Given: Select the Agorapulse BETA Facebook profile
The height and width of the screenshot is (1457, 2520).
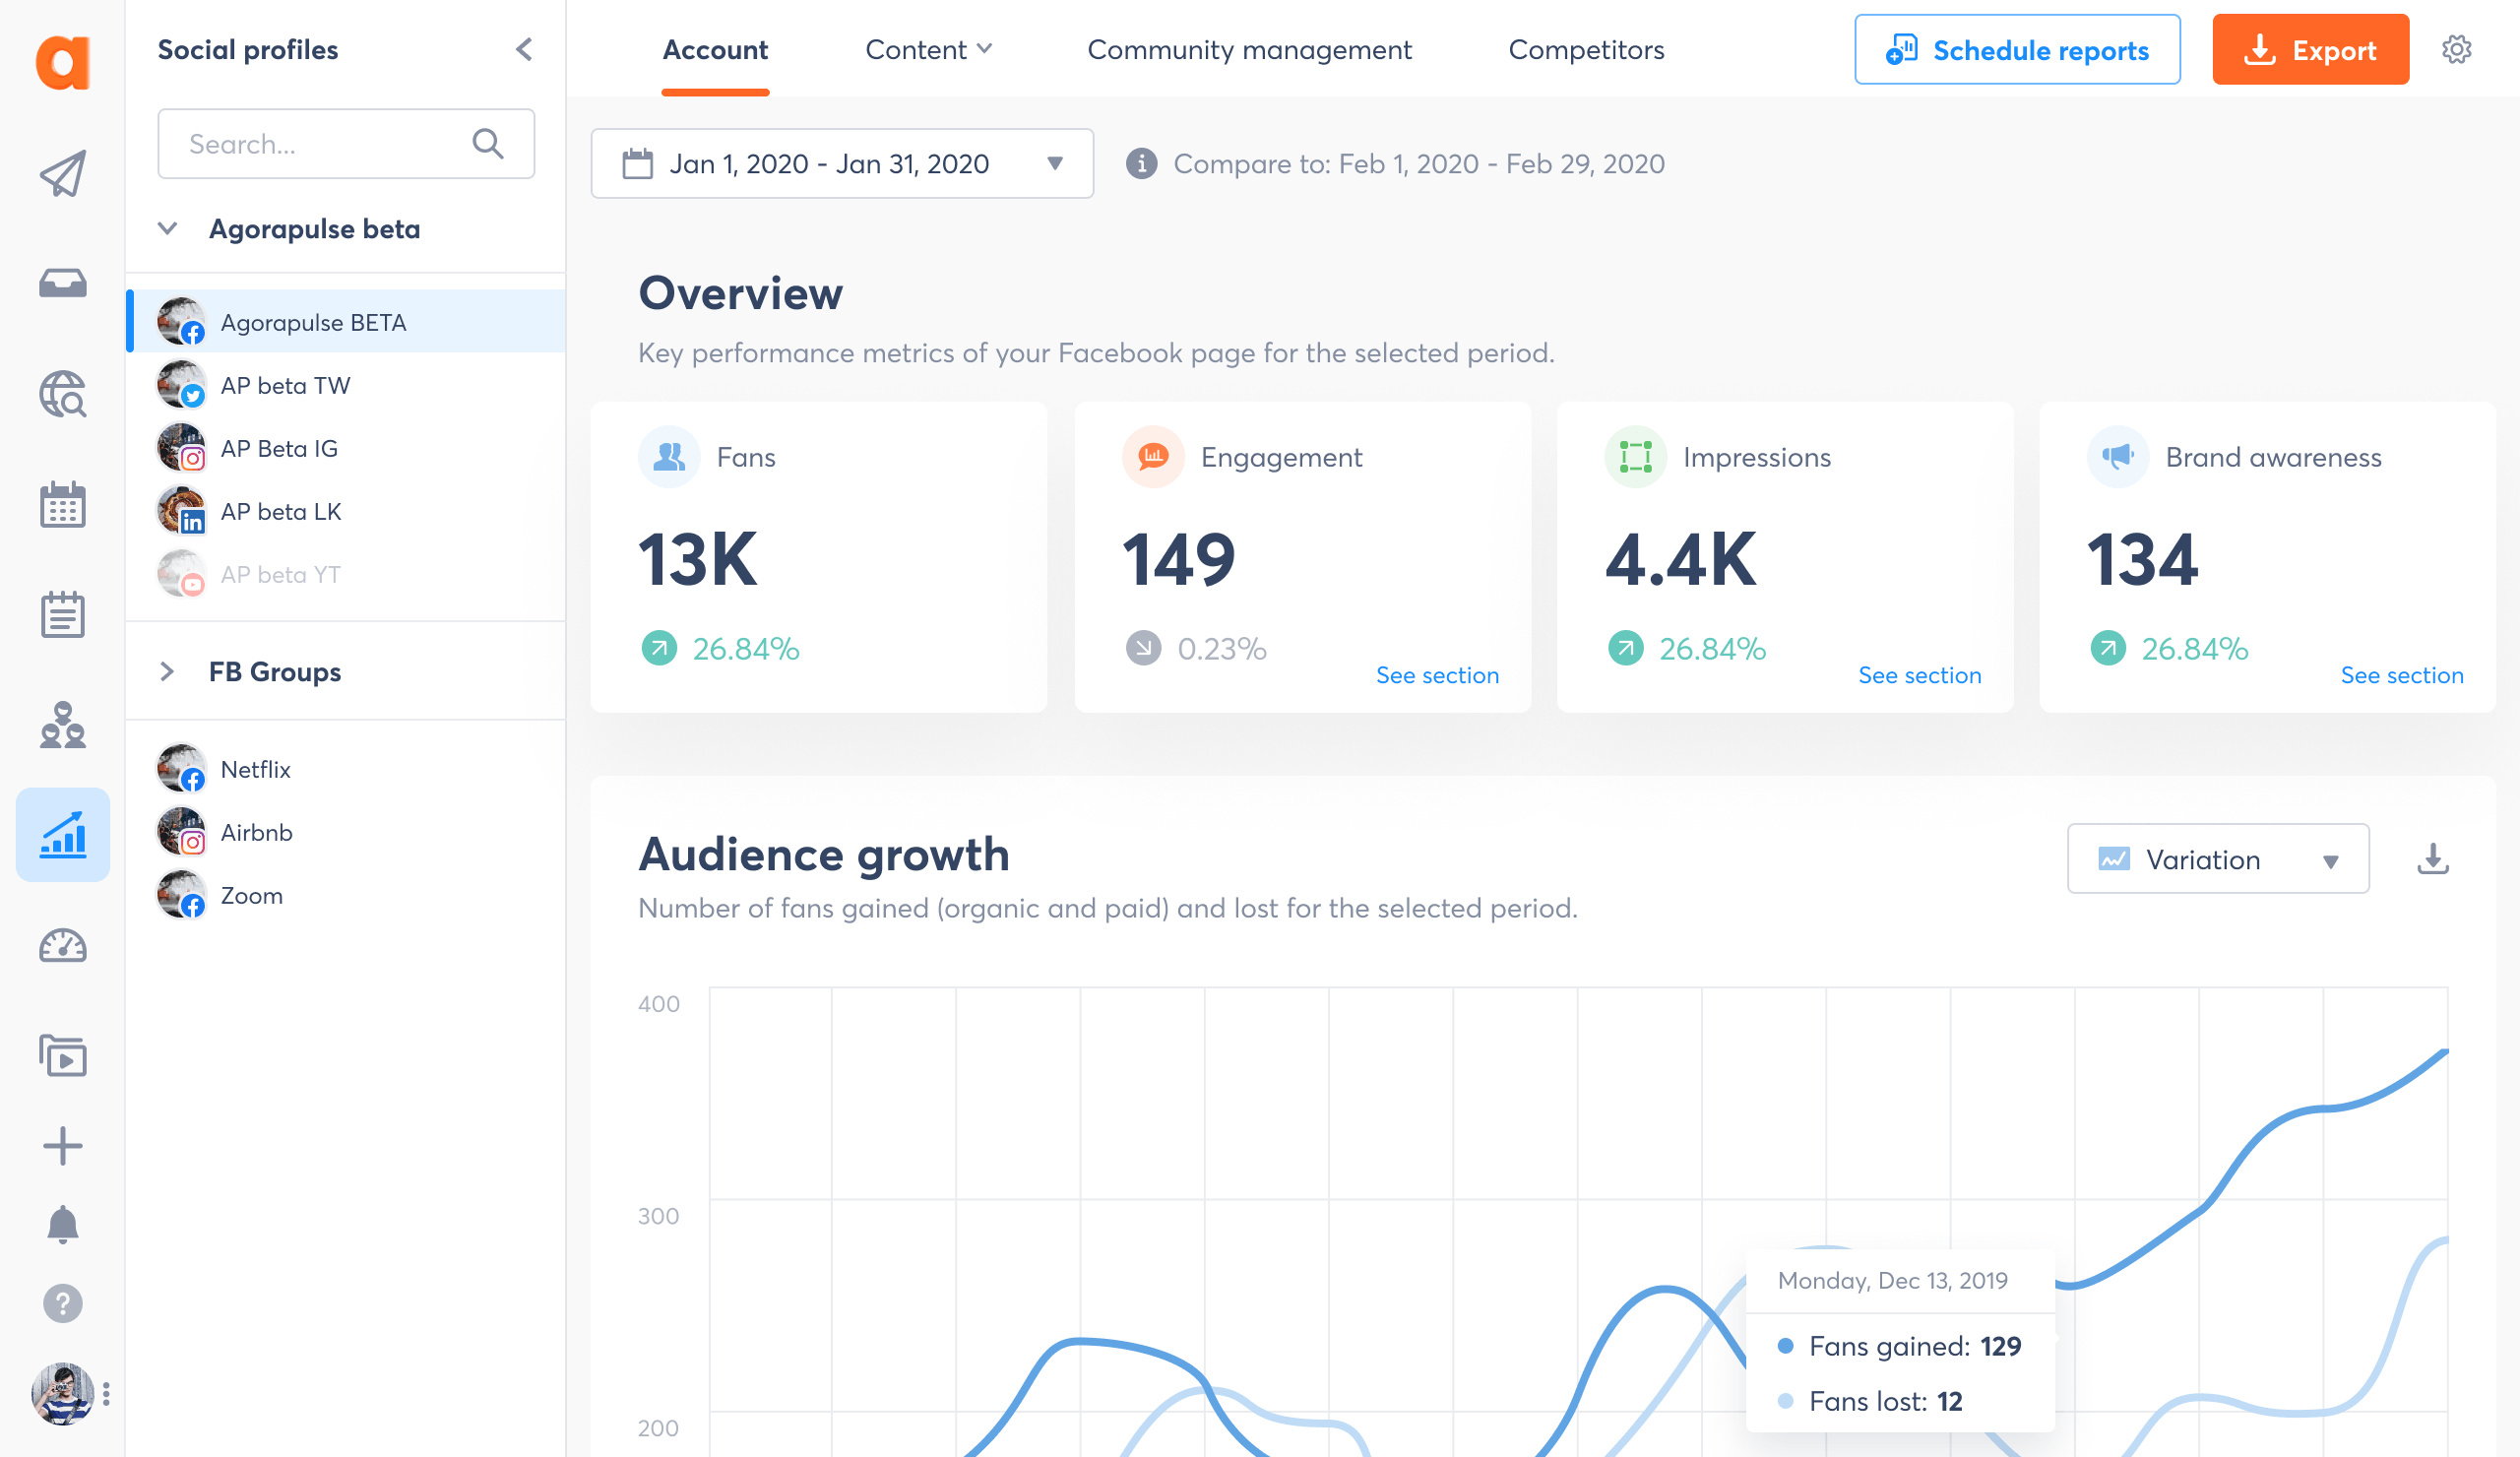Looking at the screenshot, I should click(x=313, y=322).
